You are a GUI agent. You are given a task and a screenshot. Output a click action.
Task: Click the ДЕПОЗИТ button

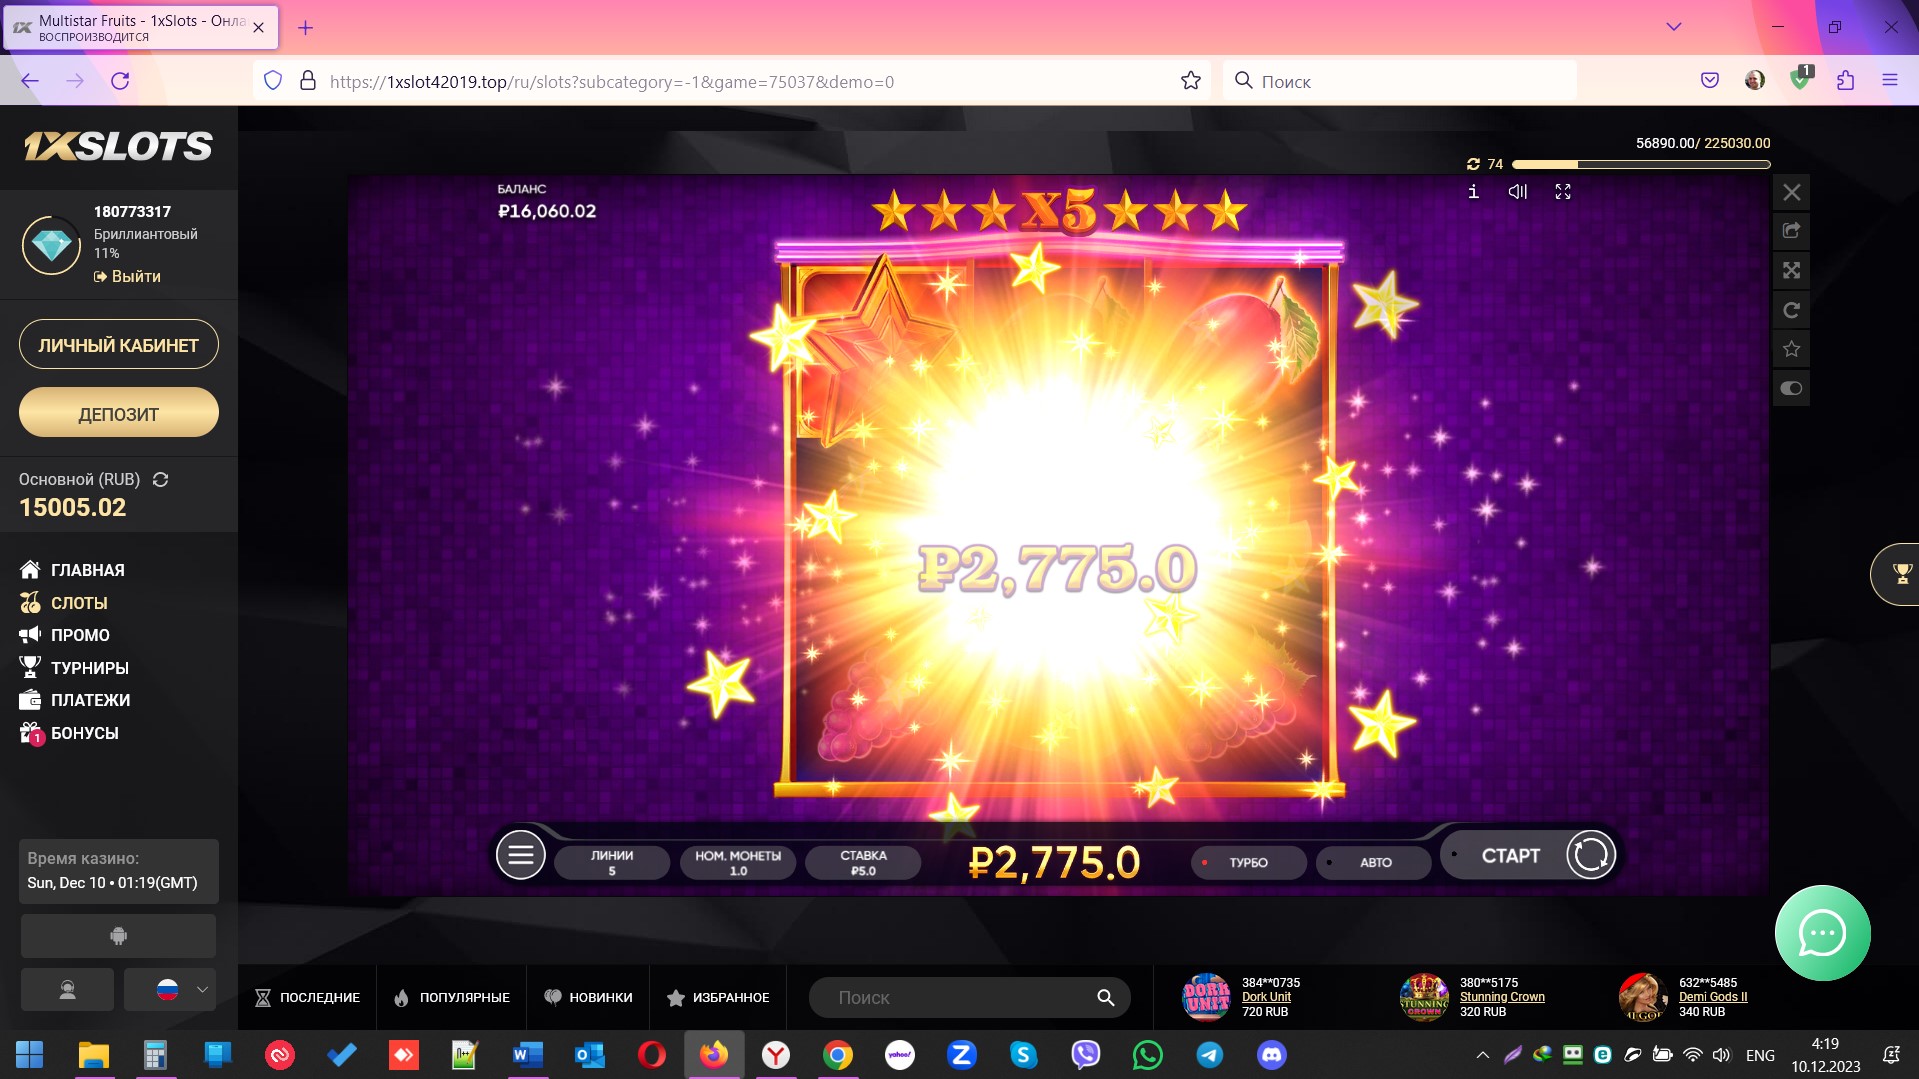pos(119,413)
